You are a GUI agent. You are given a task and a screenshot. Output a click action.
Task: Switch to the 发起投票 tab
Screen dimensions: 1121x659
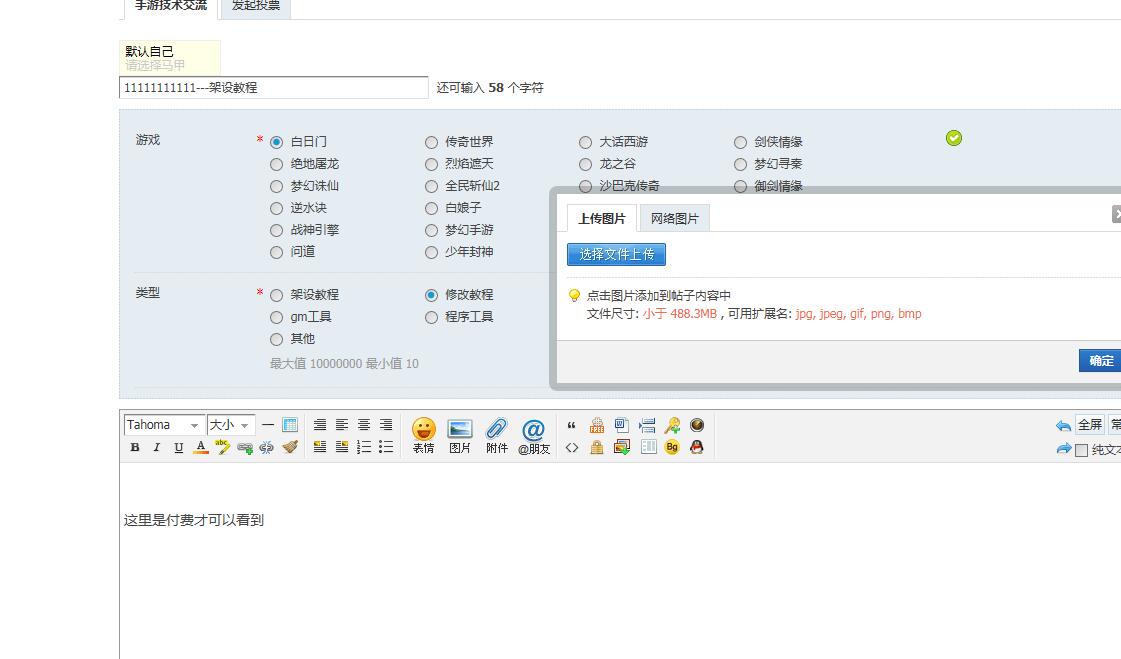pyautogui.click(x=255, y=6)
